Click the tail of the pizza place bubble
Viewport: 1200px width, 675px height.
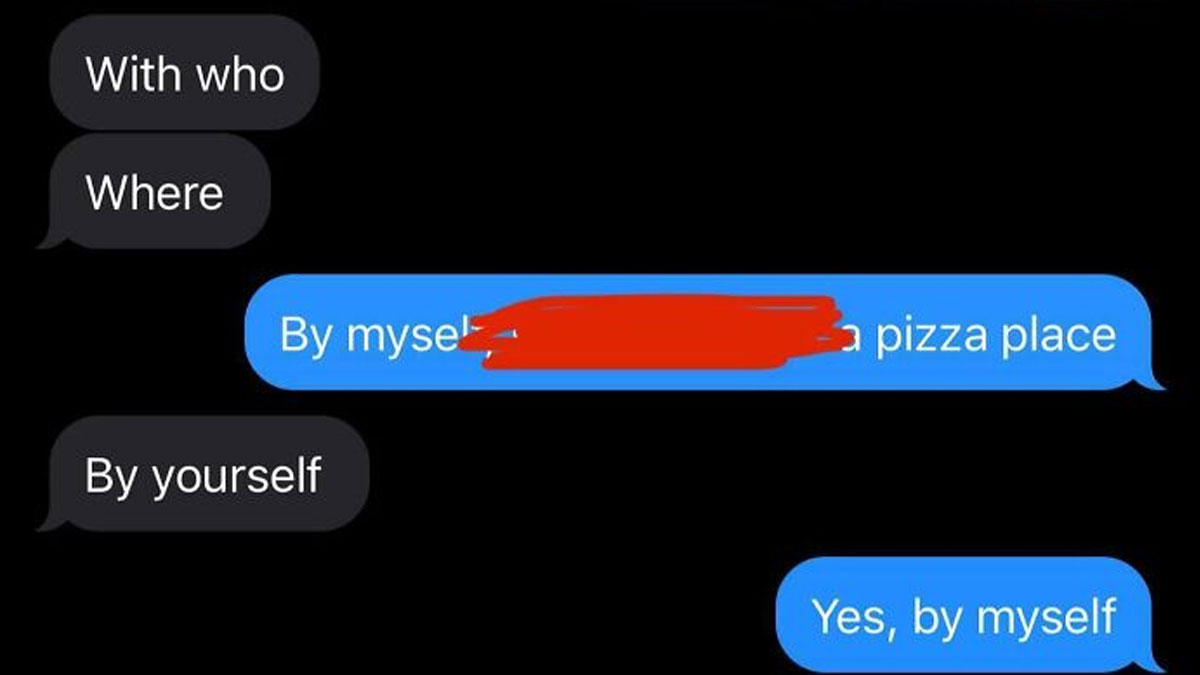[x=1153, y=380]
